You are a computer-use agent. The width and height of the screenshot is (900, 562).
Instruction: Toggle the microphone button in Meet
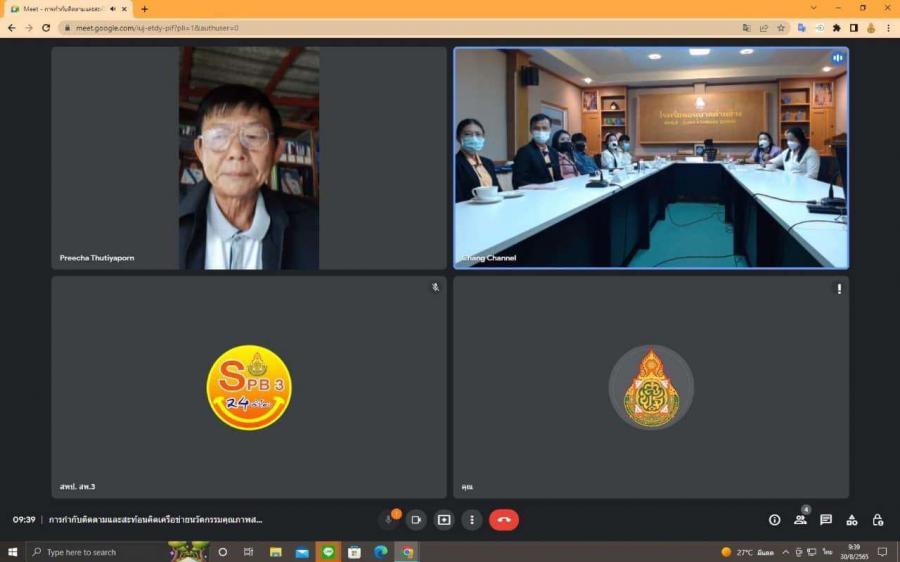tap(389, 520)
